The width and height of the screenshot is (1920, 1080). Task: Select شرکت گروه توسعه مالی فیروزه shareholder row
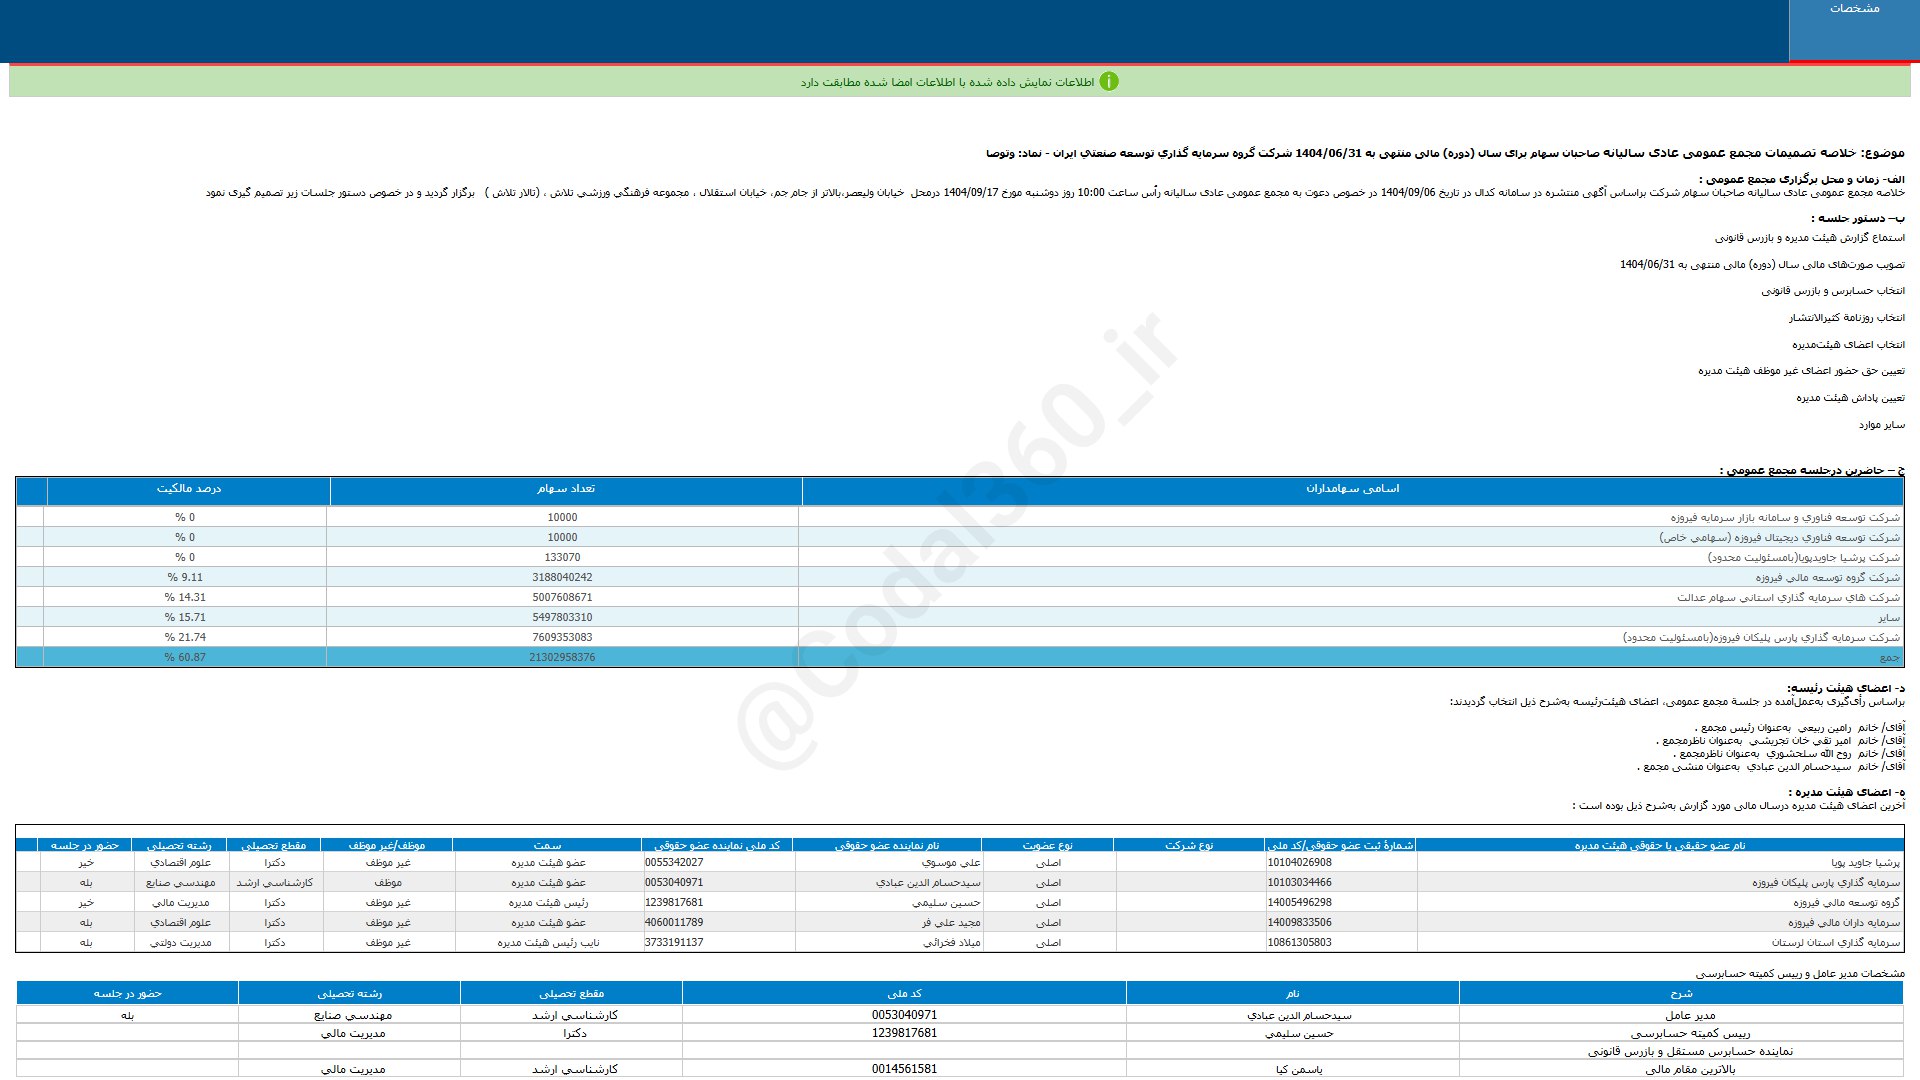coord(1827,577)
